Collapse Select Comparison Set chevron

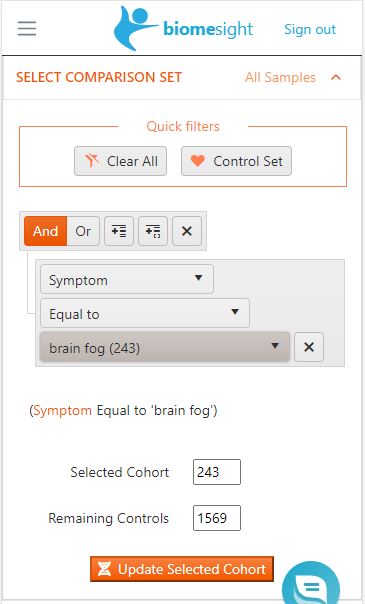tap(336, 77)
